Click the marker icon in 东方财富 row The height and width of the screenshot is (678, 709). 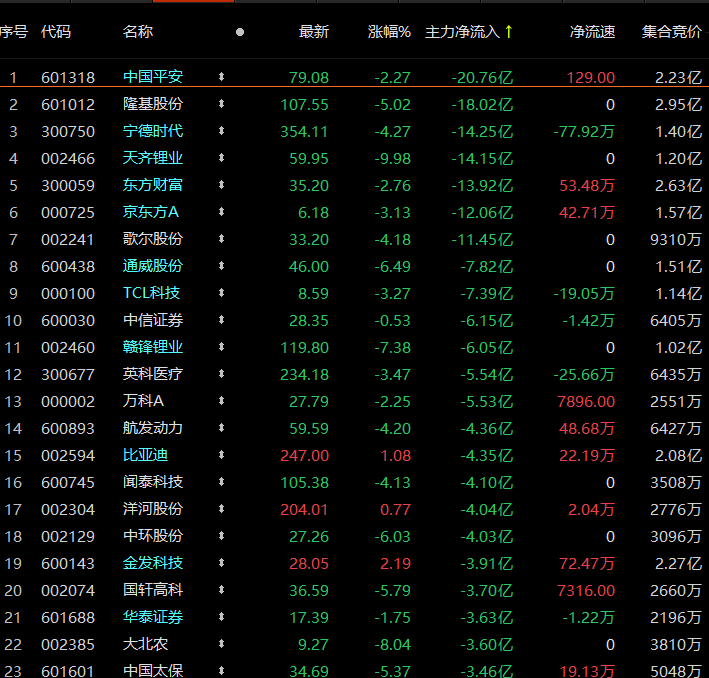pyautogui.click(x=221, y=185)
